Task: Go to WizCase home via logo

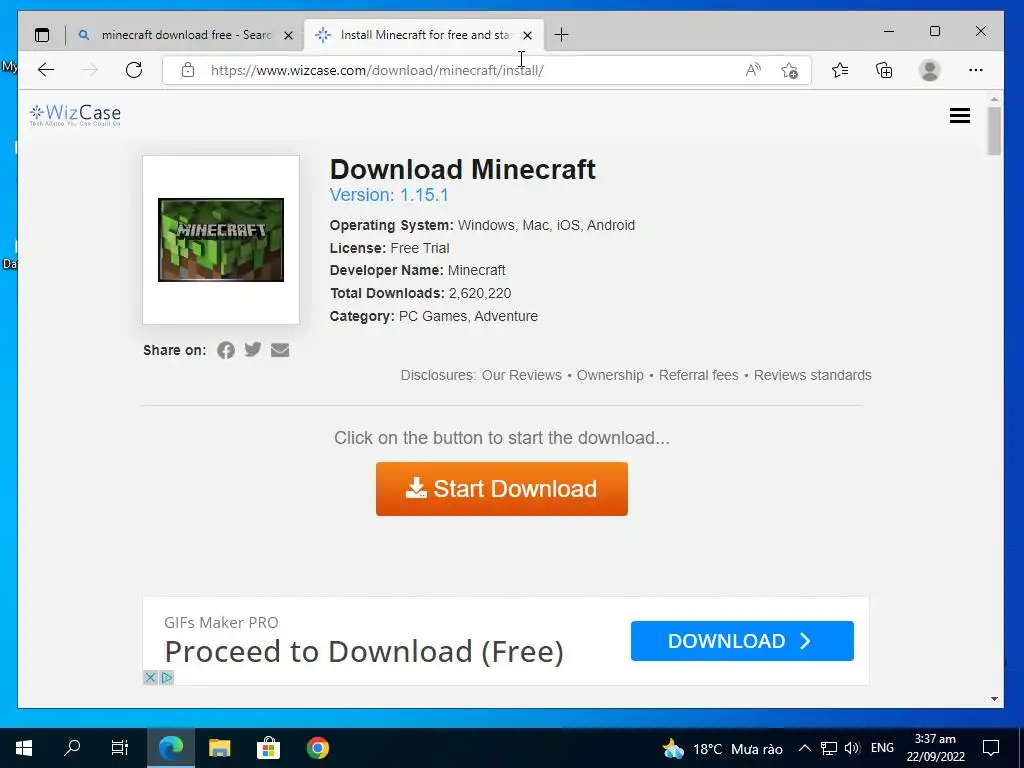Action: pyautogui.click(x=75, y=115)
